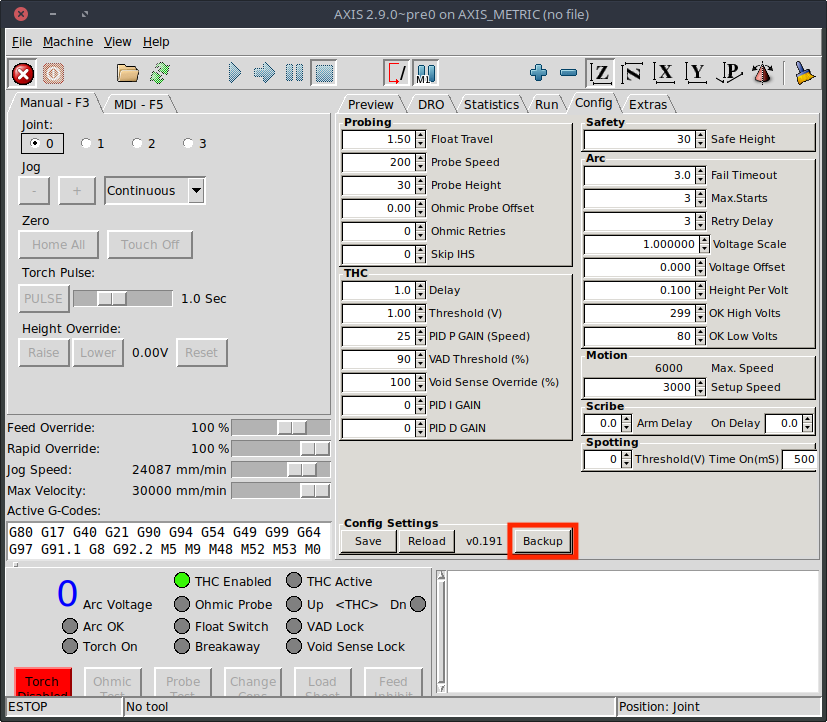Open the Continuous jog mode dropdown
Image resolution: width=827 pixels, height=722 pixels.
click(196, 190)
